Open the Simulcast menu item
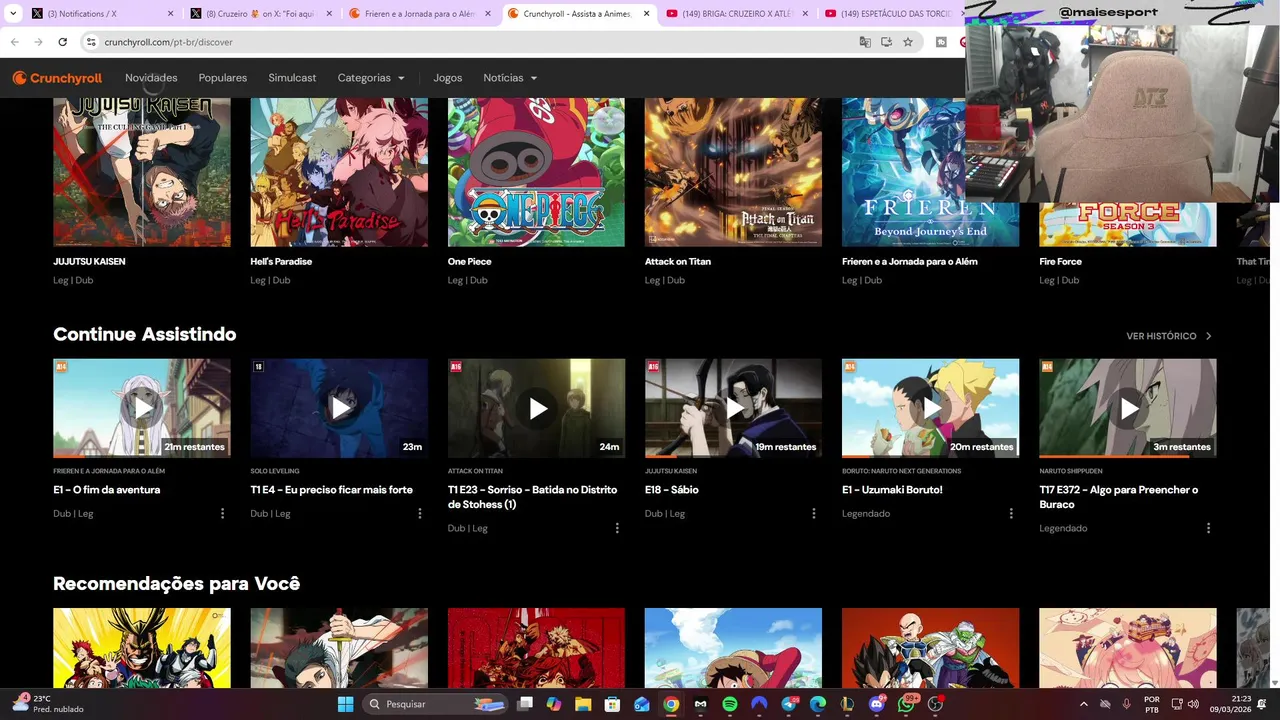The image size is (1280, 720). (x=292, y=78)
